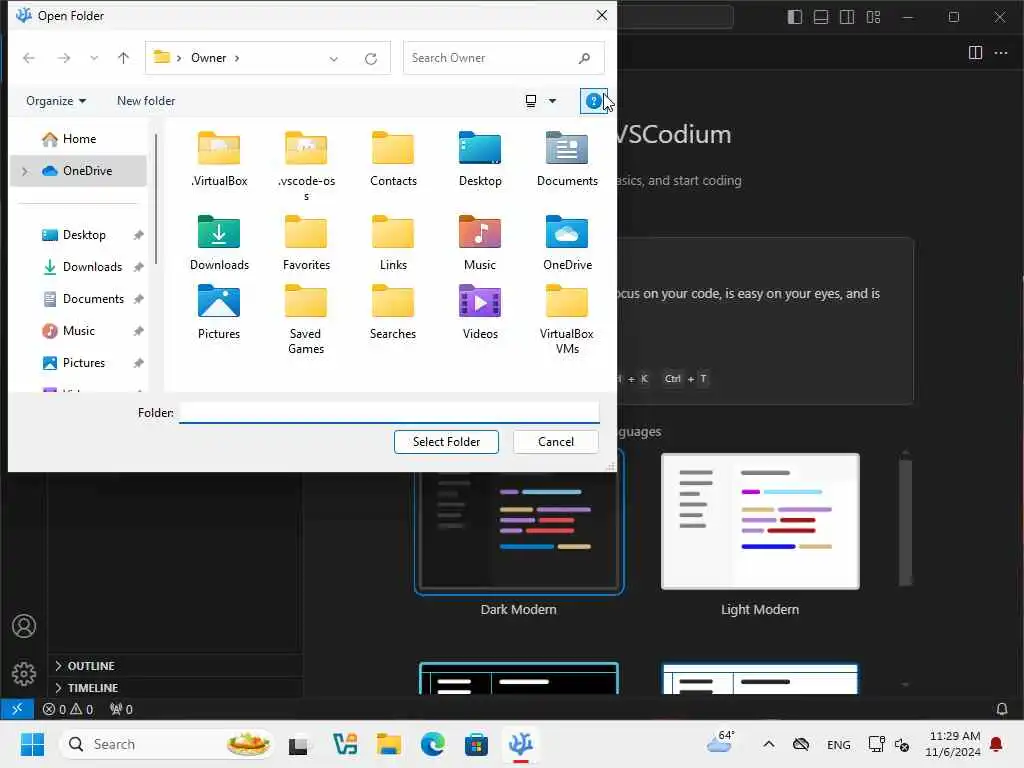Open Documents in Quick access pane
Screen dimensions: 1024x768
(93, 298)
